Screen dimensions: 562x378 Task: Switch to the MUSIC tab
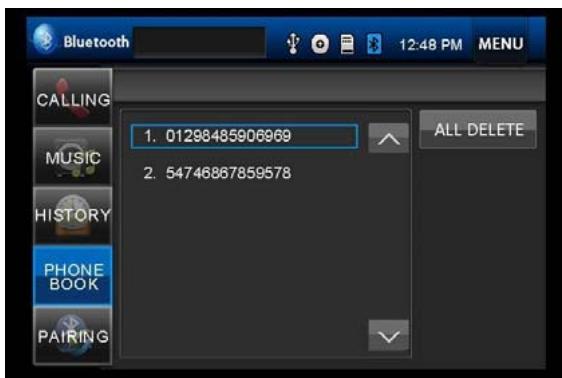pos(73,156)
